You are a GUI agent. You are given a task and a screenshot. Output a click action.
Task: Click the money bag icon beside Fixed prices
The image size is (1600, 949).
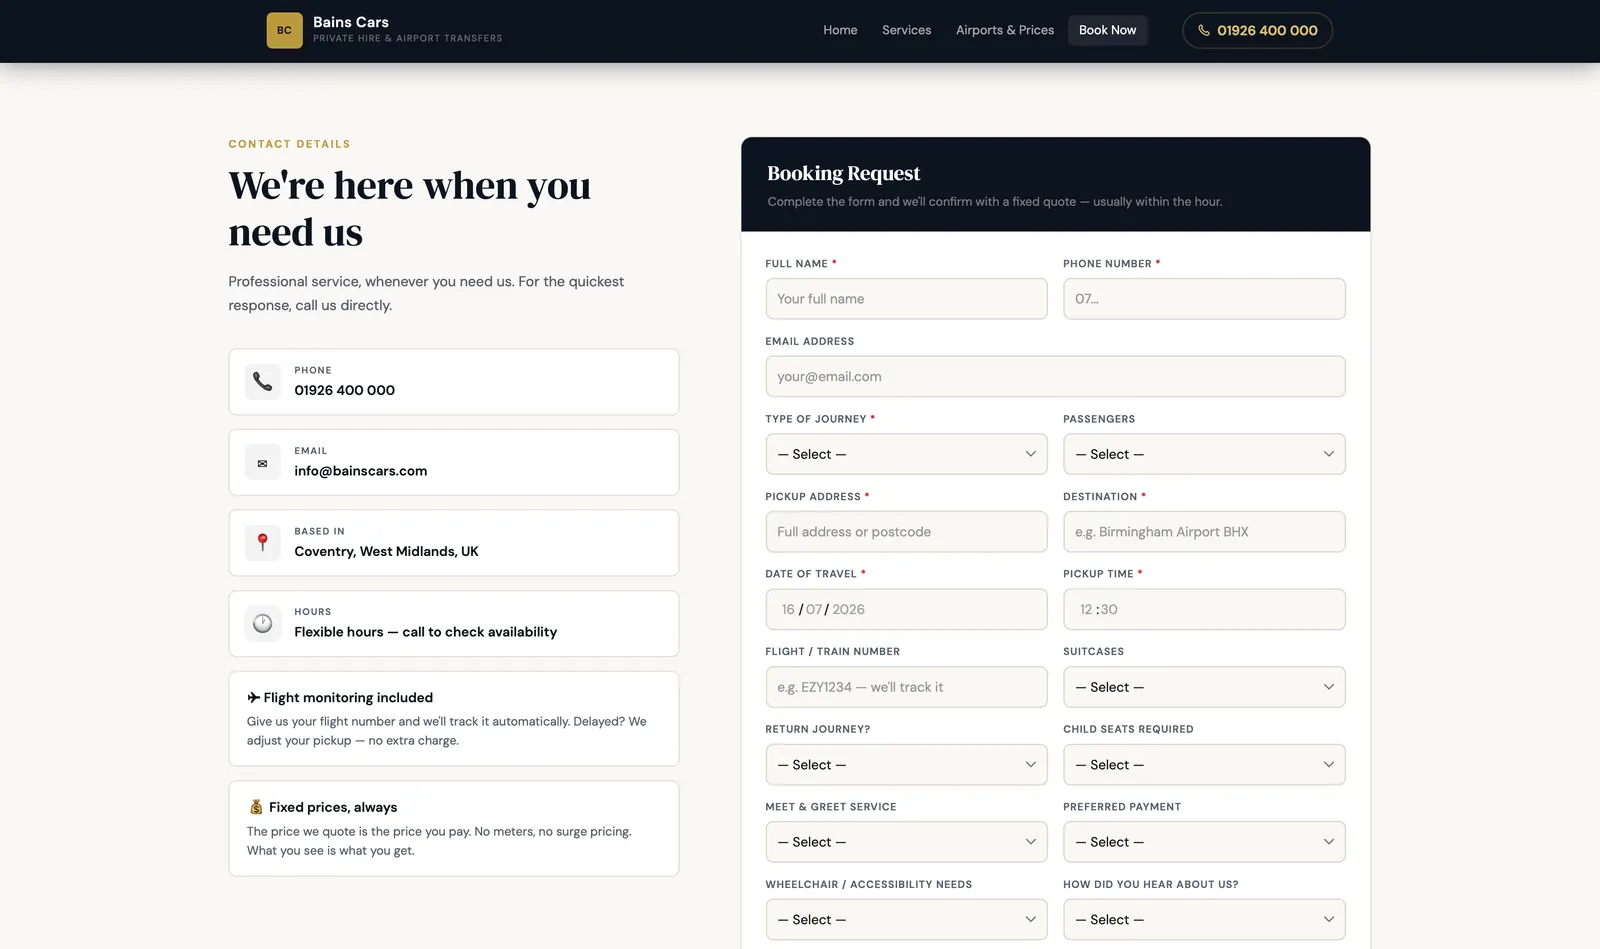(x=256, y=807)
